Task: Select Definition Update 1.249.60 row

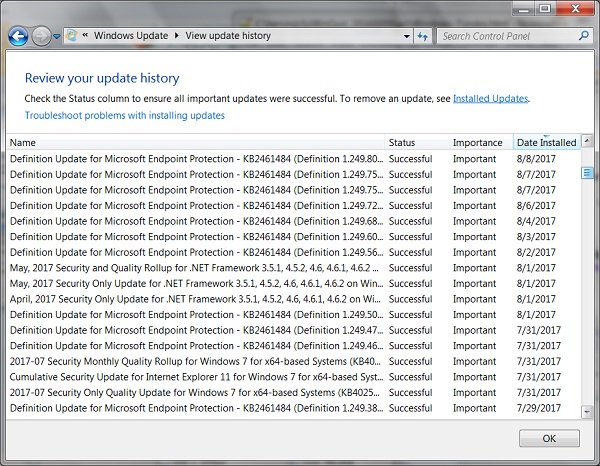Action: coord(293,237)
